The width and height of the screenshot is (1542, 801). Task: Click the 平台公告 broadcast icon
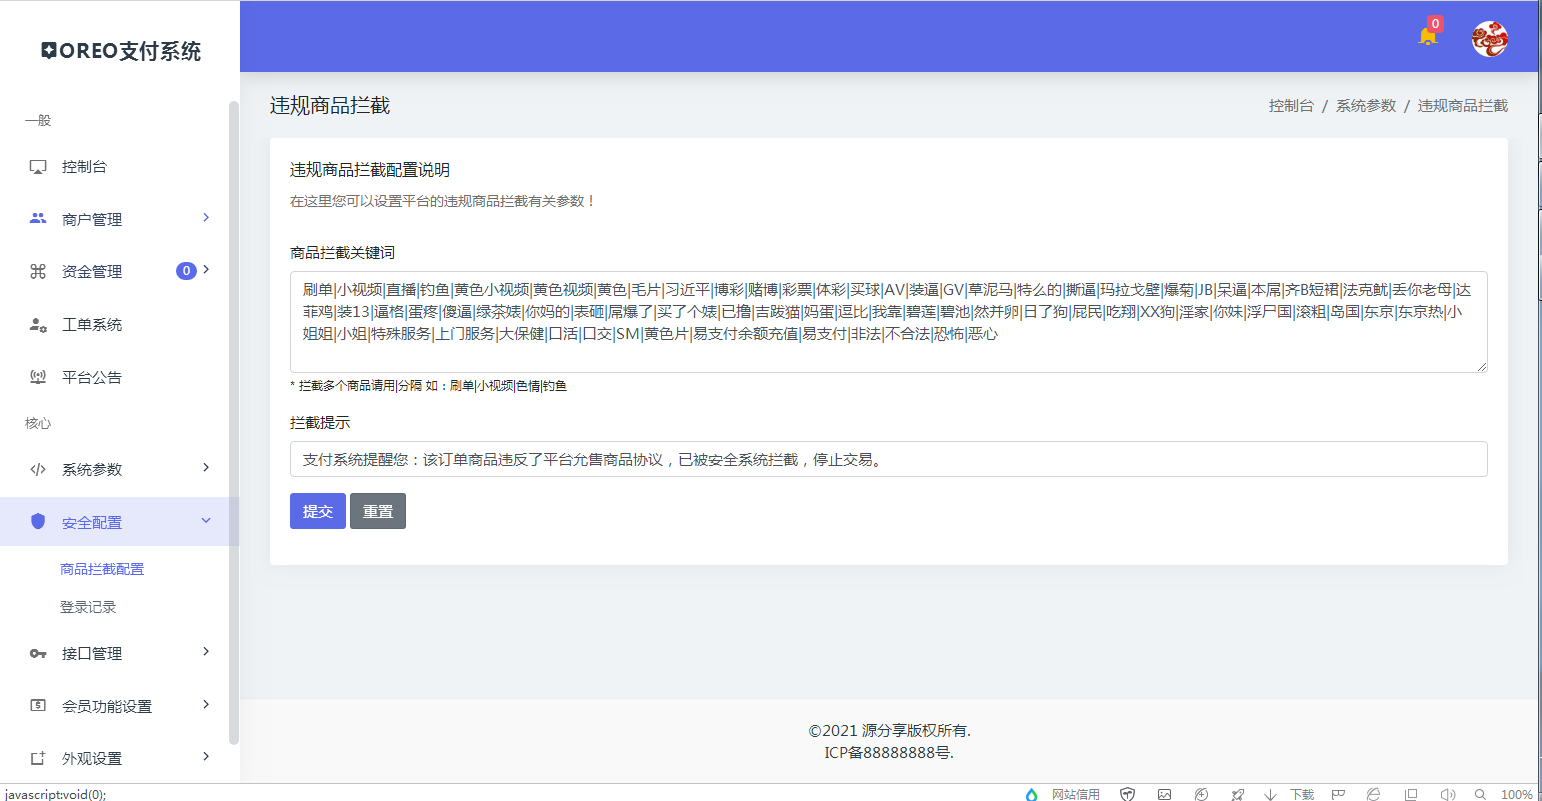pos(37,376)
